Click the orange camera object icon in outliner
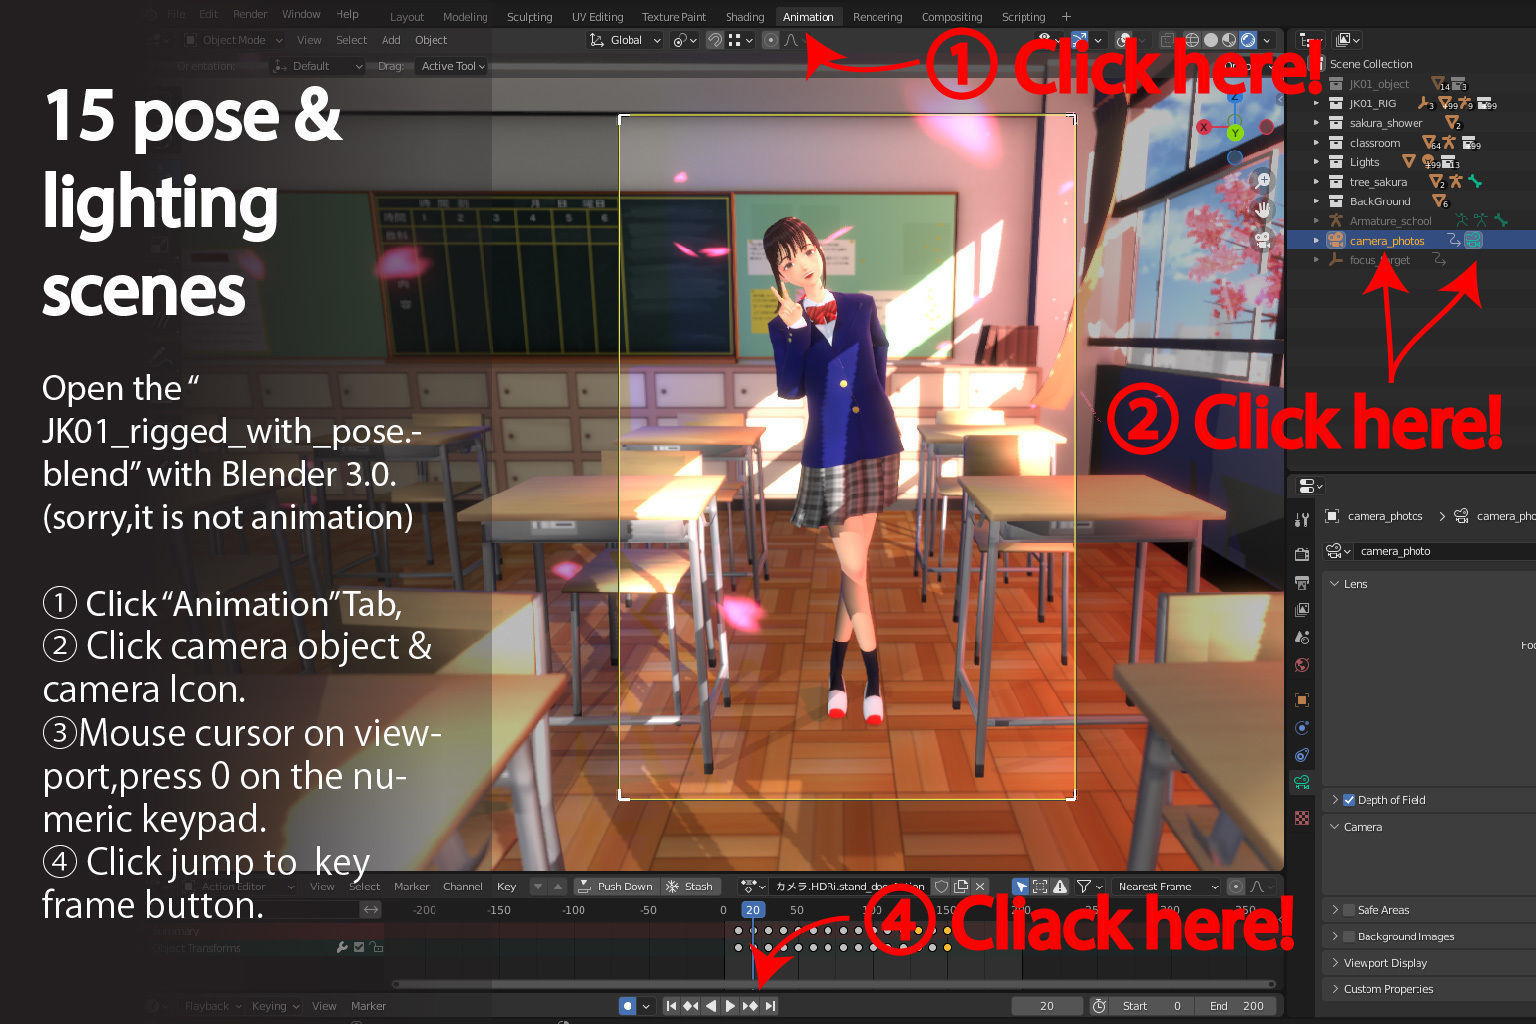This screenshot has height=1024, width=1536. tap(1336, 240)
